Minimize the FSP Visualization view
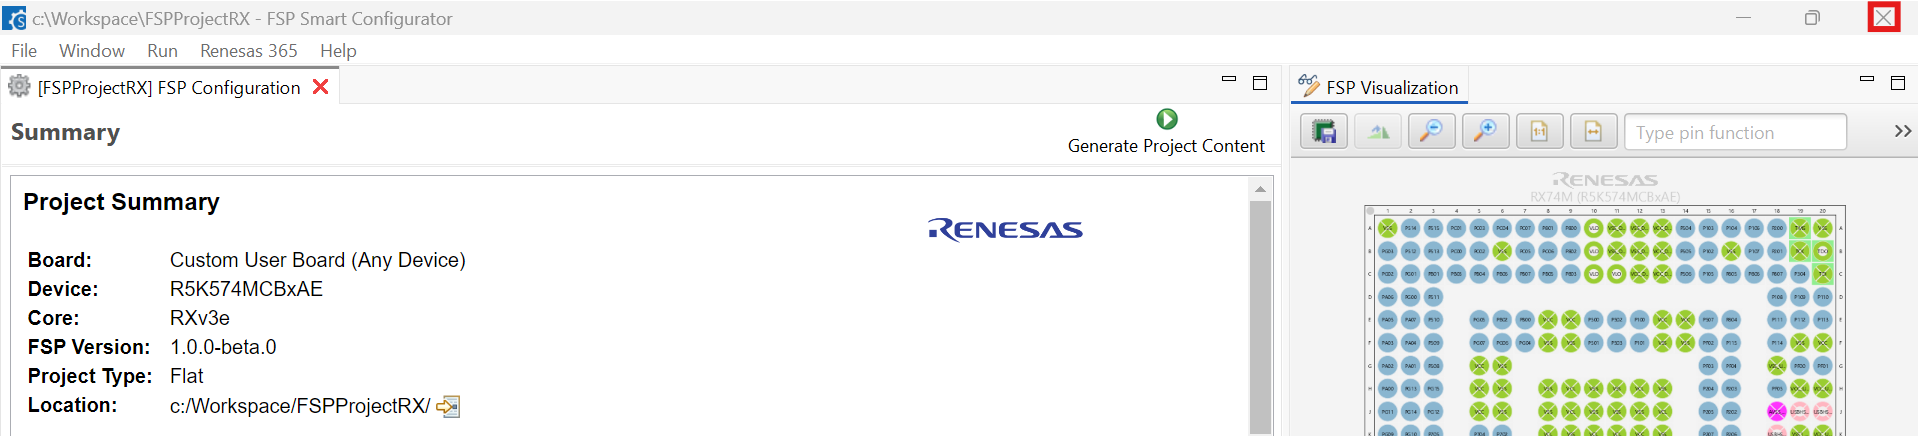The width and height of the screenshot is (1918, 436). [1866, 79]
